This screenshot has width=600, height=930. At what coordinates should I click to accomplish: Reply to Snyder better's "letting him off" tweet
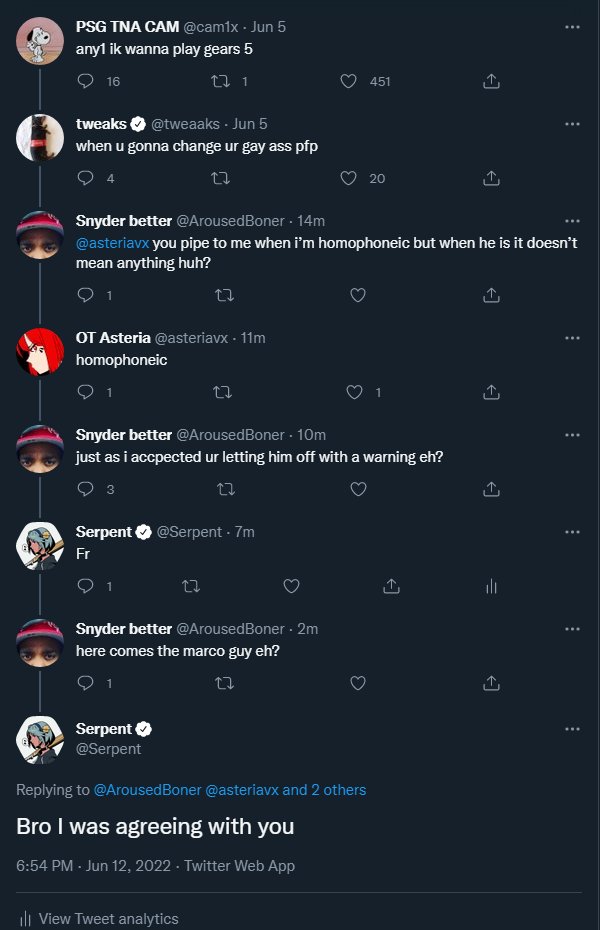[85, 489]
